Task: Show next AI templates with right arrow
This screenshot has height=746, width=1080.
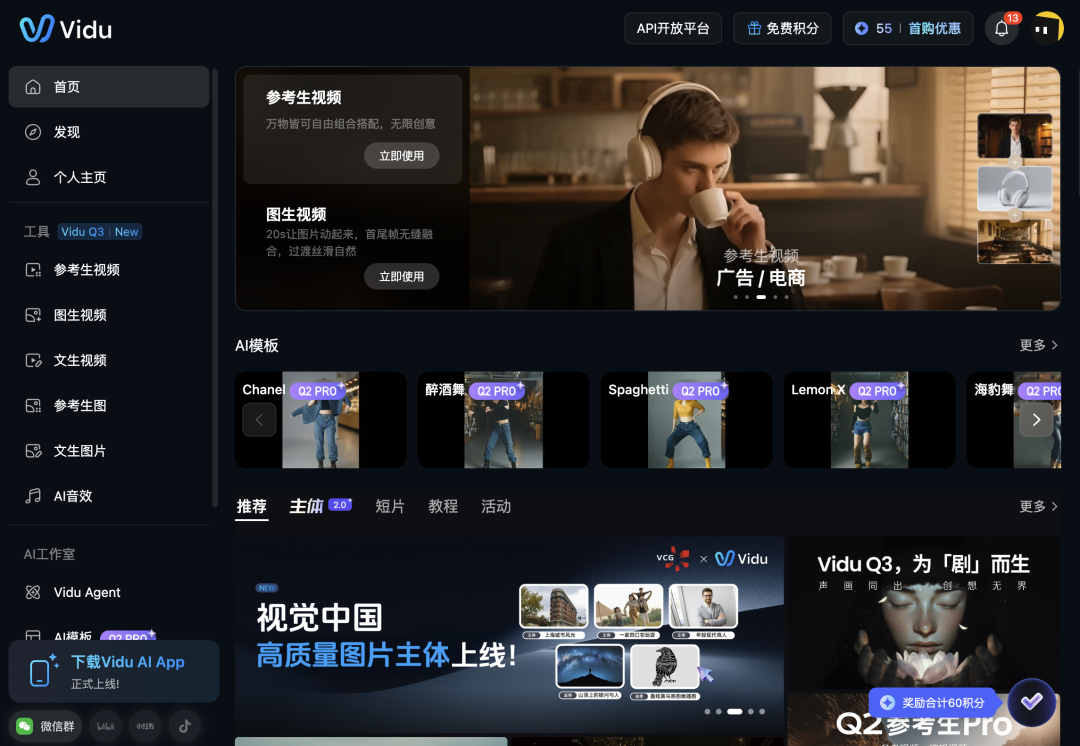Action: (1036, 419)
